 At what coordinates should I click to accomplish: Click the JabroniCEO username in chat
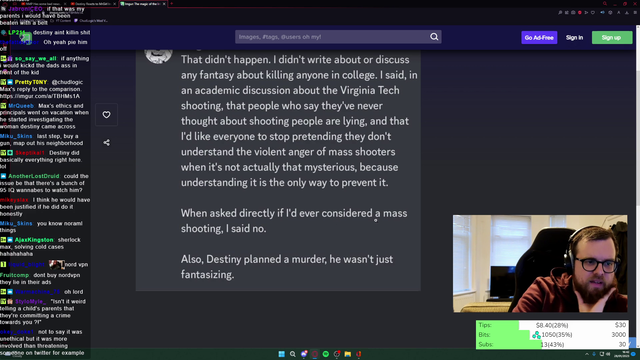[x=25, y=9]
